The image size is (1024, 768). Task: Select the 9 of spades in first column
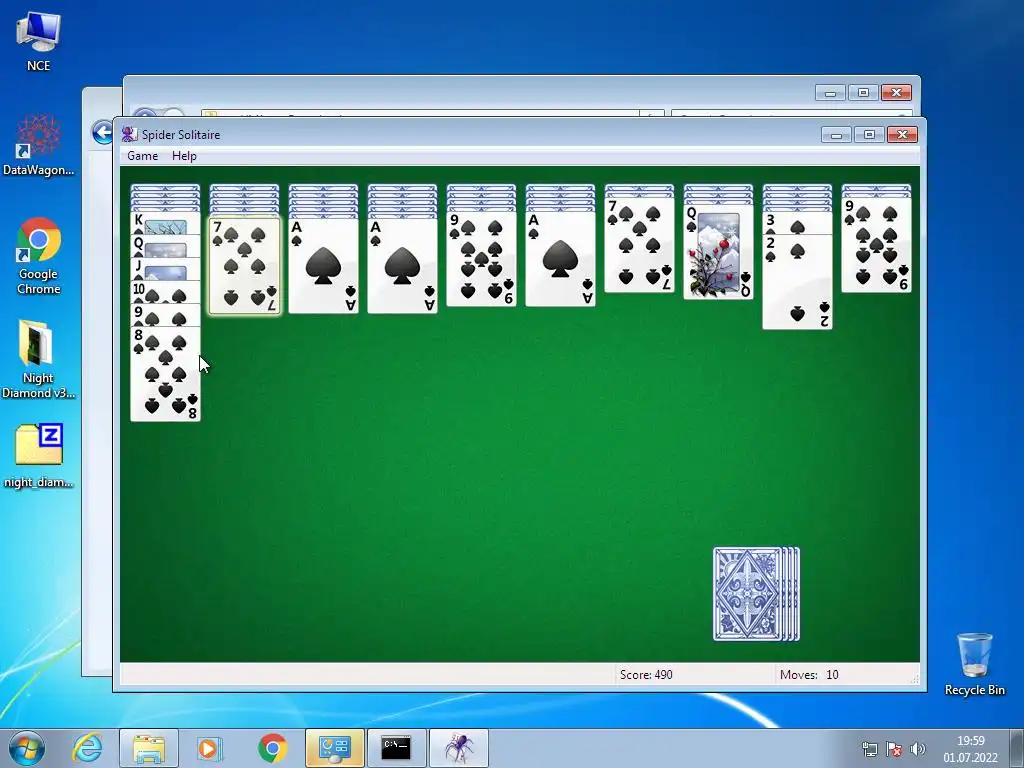tap(165, 315)
